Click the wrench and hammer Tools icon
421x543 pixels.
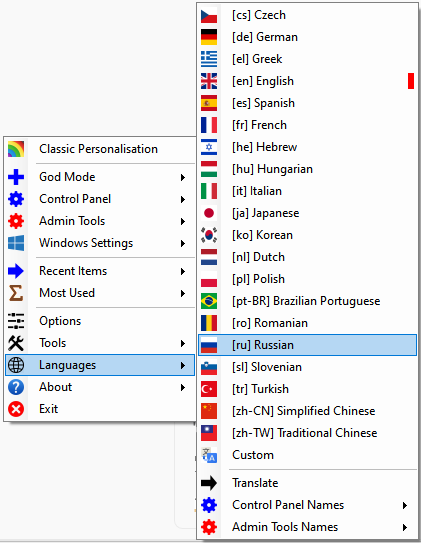coord(16,343)
